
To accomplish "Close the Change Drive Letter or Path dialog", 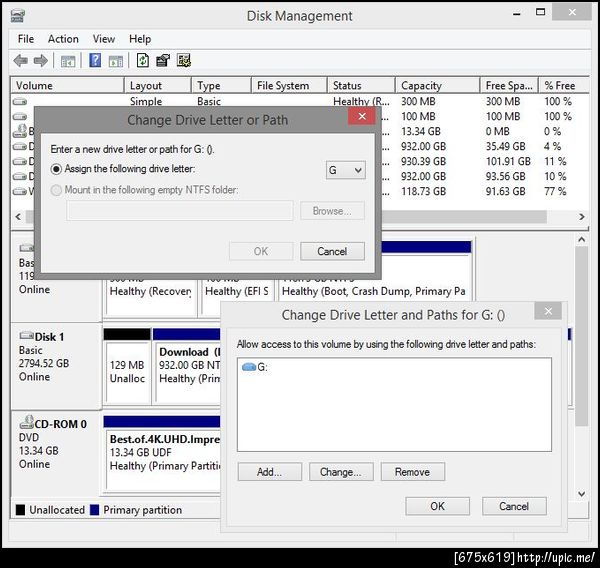I will pyautogui.click(x=362, y=116).
